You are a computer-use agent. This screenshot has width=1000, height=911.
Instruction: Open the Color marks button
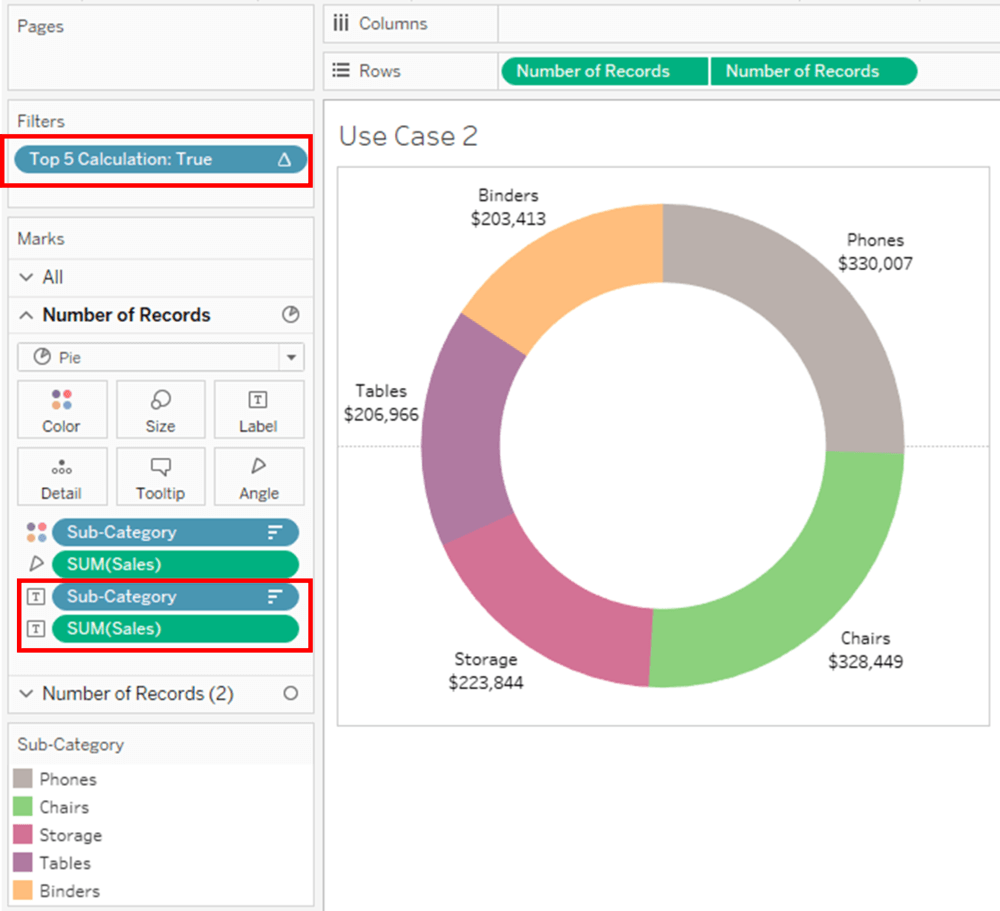click(62, 409)
